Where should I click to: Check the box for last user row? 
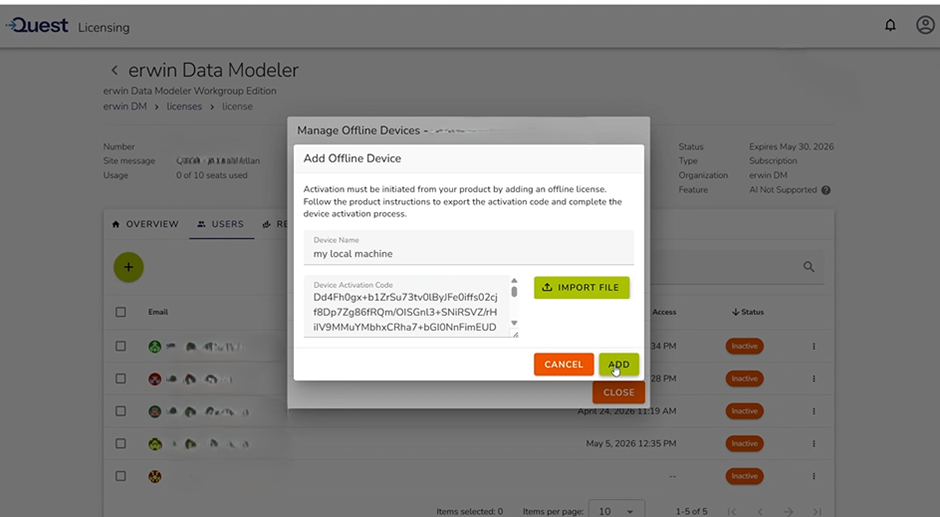pos(120,476)
